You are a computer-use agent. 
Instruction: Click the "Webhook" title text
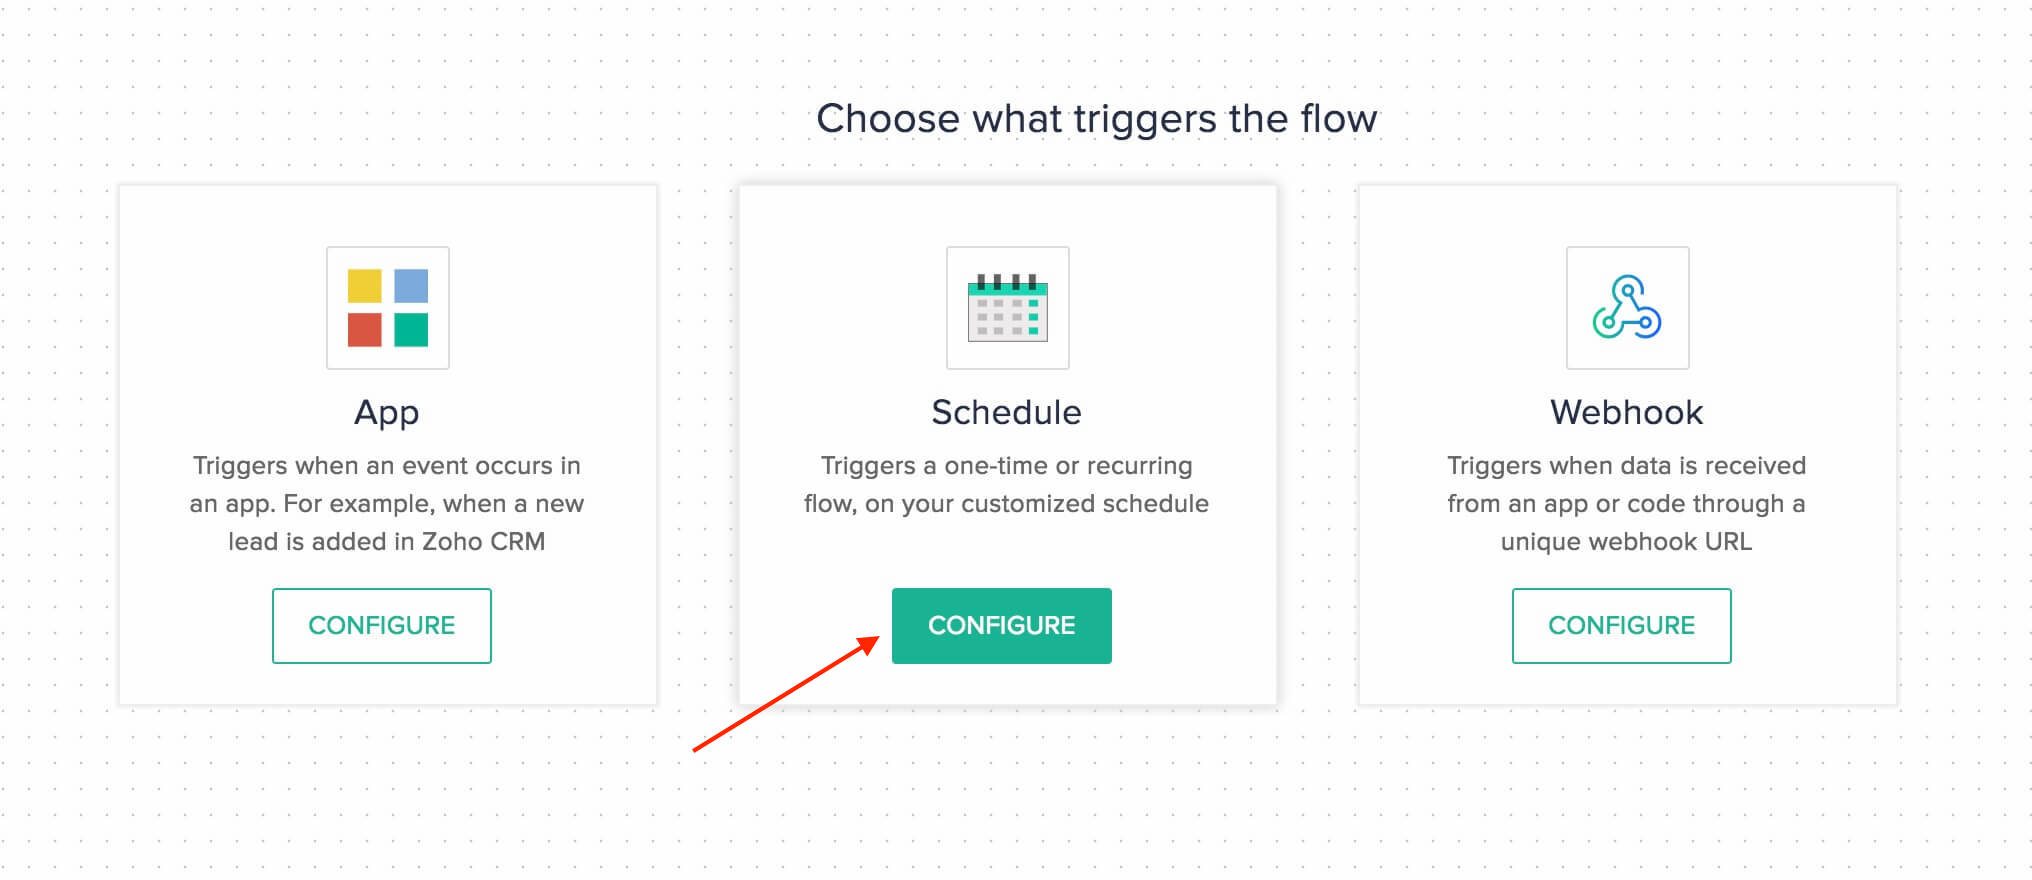[1626, 412]
